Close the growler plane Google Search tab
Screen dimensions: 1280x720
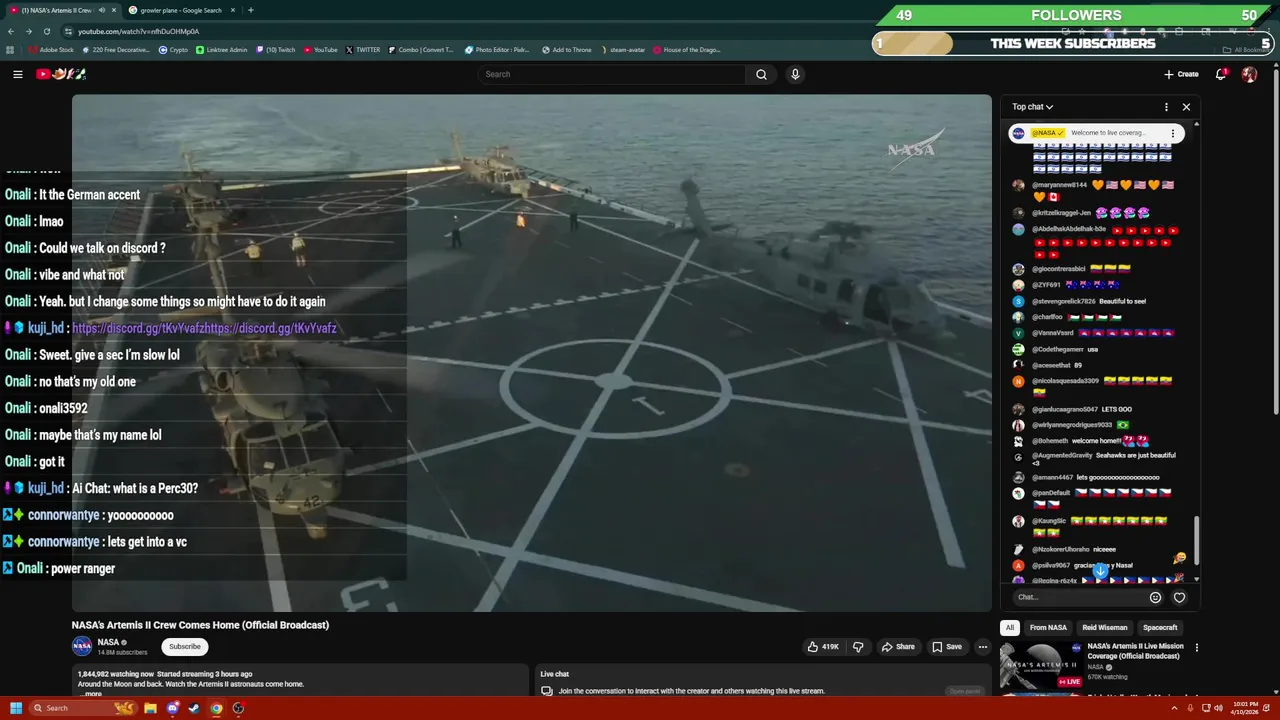click(233, 10)
